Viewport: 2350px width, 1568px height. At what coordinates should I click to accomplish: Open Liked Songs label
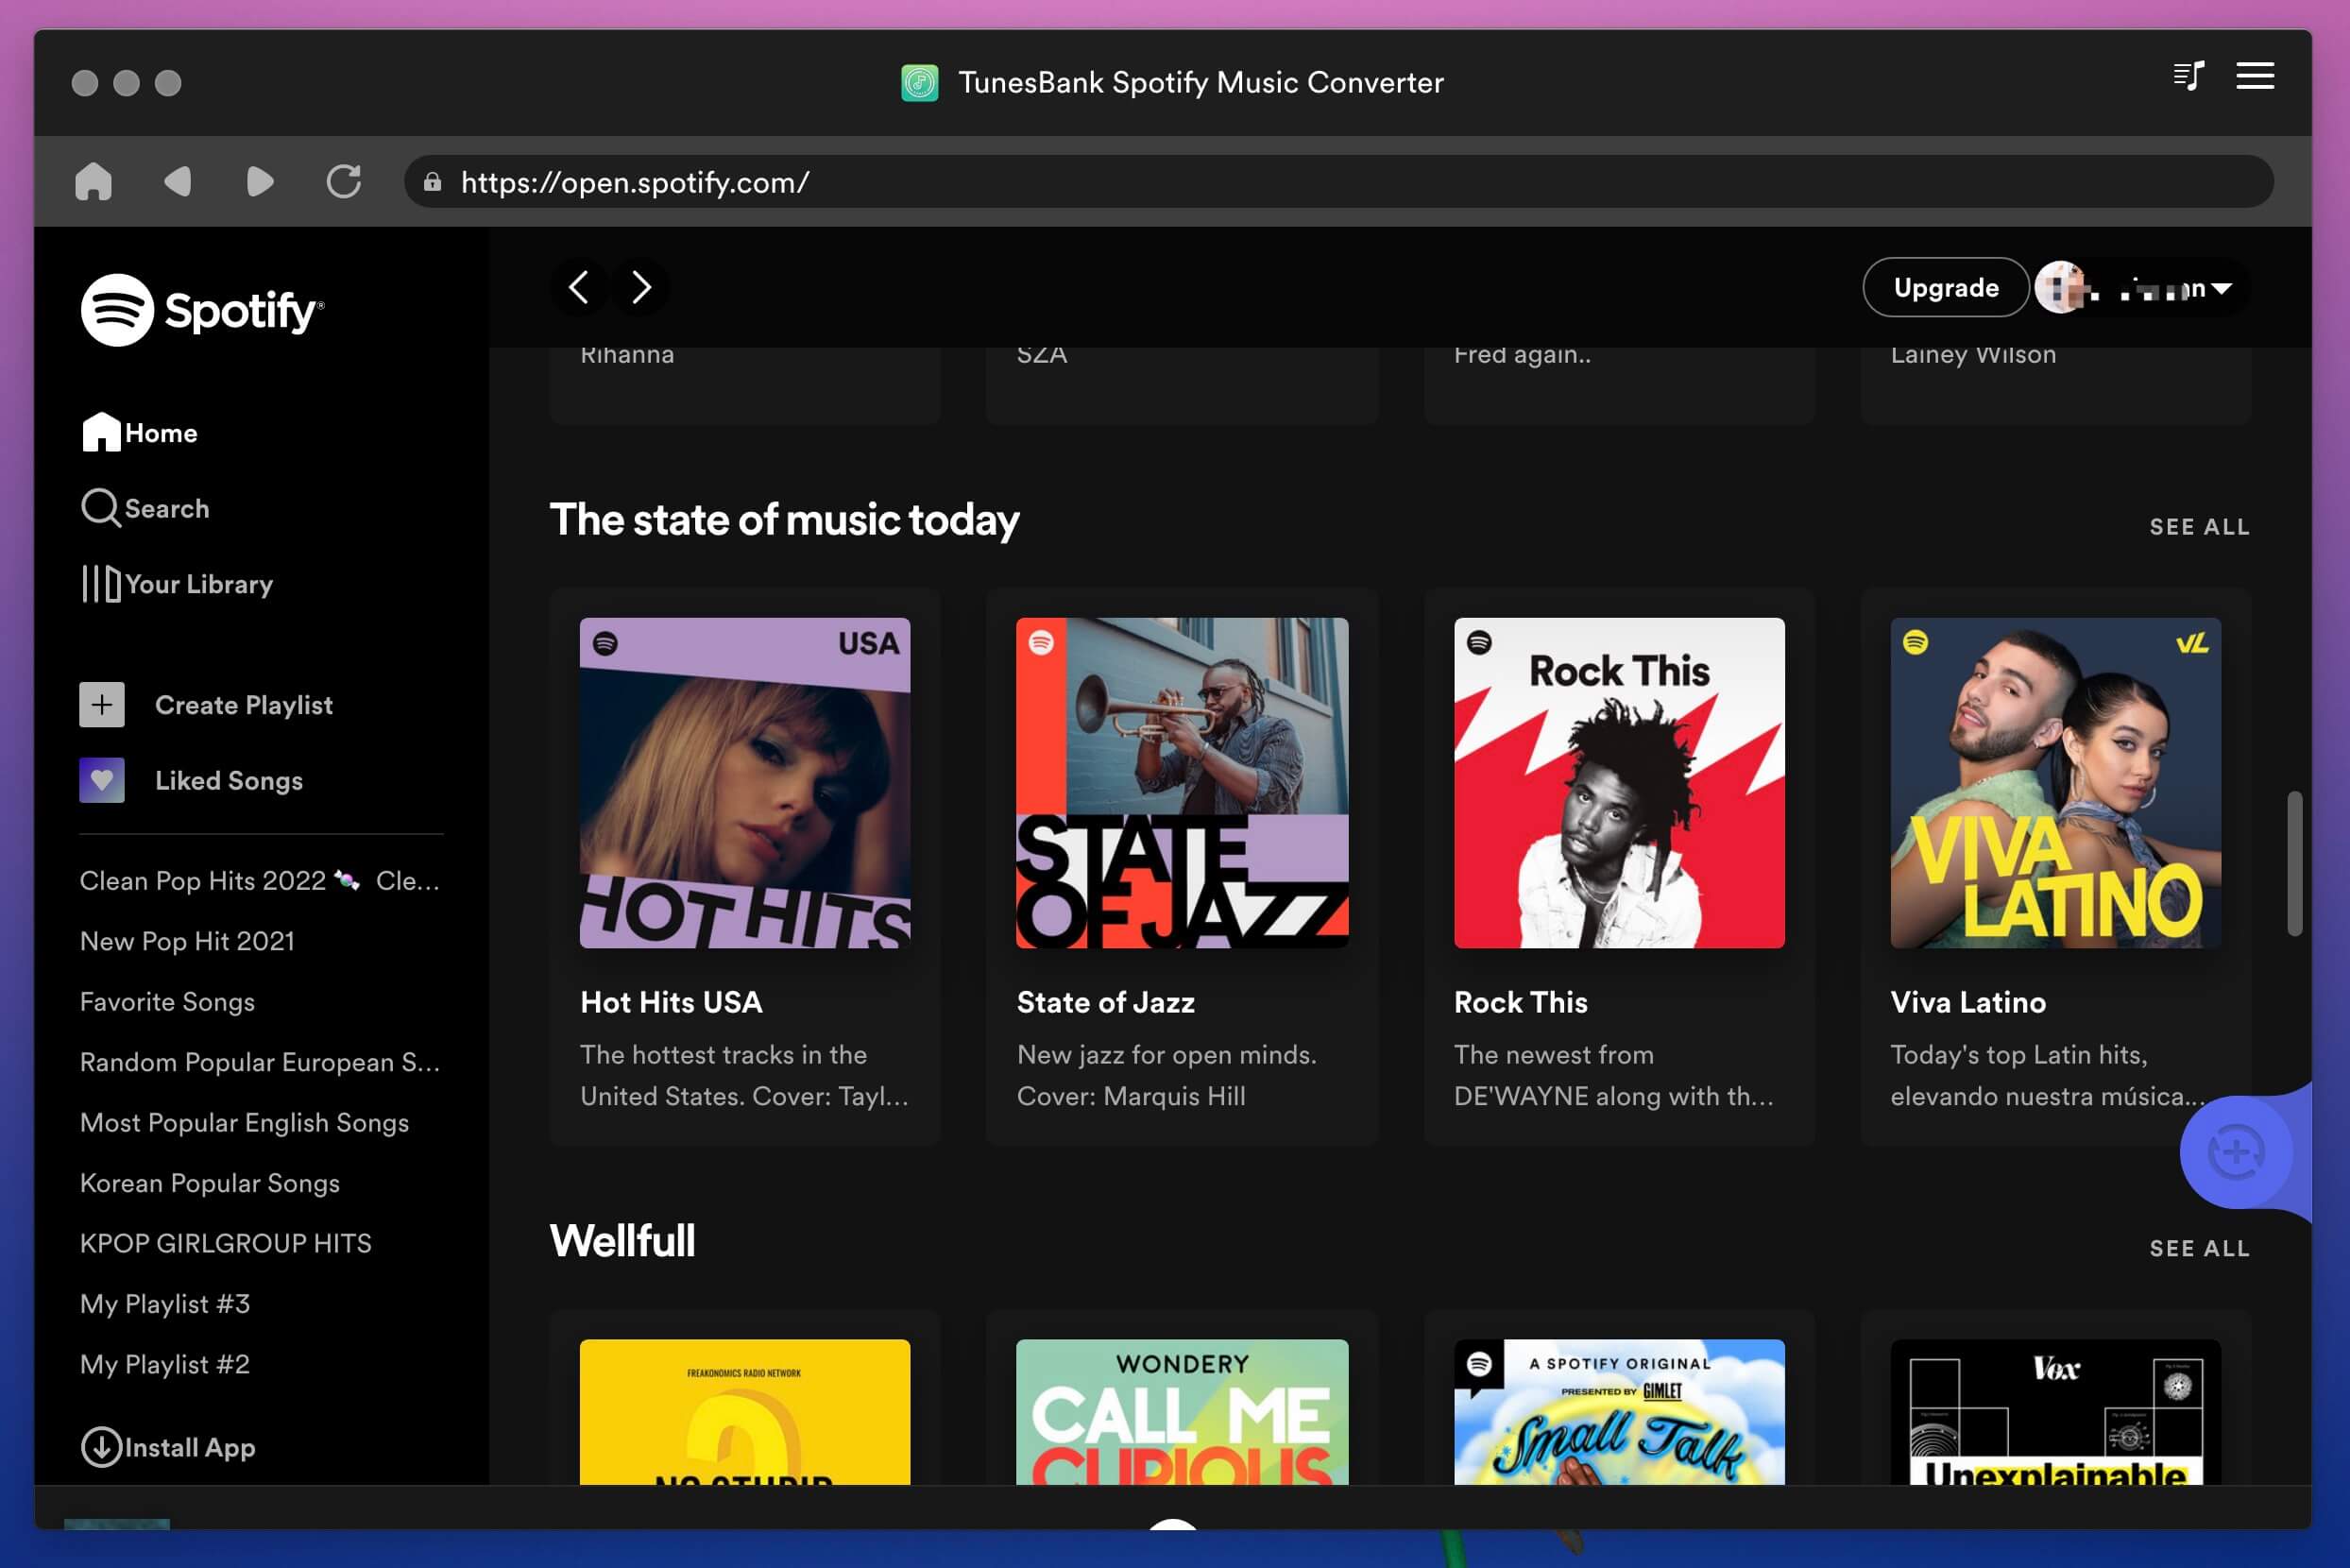pos(229,781)
